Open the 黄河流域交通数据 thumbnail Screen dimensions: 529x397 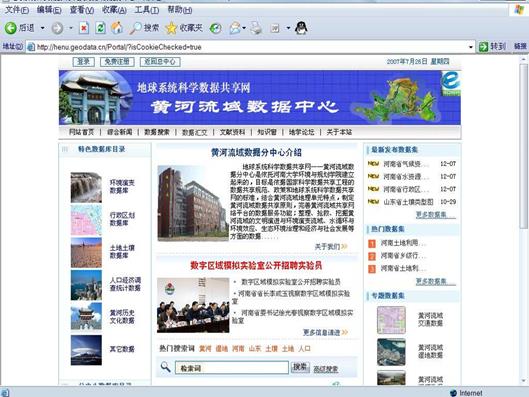pos(391,320)
